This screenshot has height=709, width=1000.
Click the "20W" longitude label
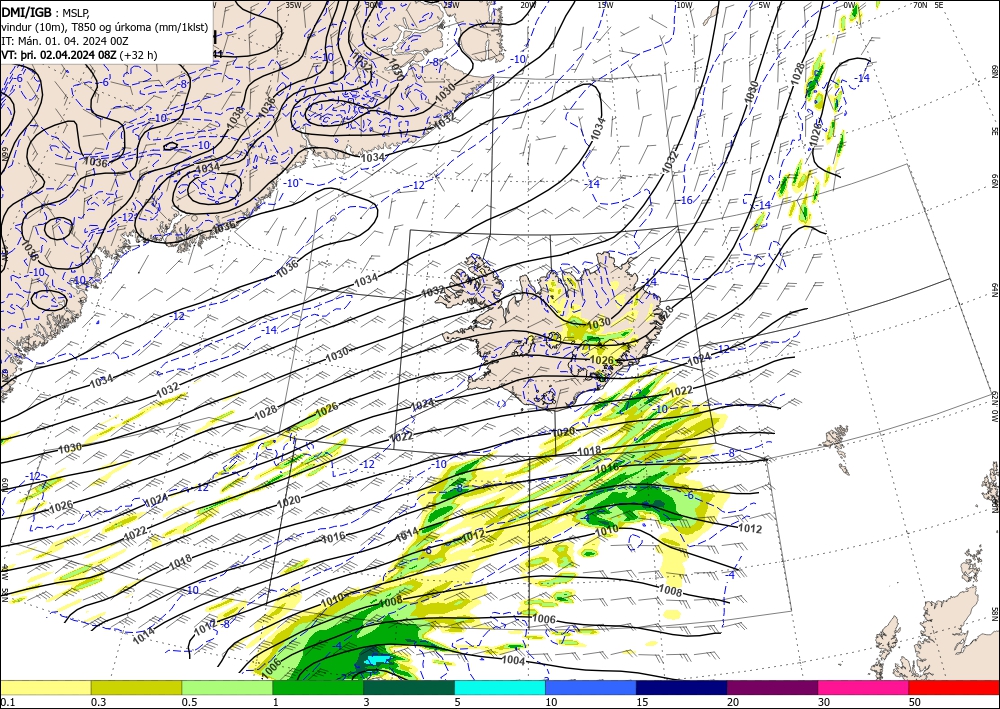[x=527, y=4]
